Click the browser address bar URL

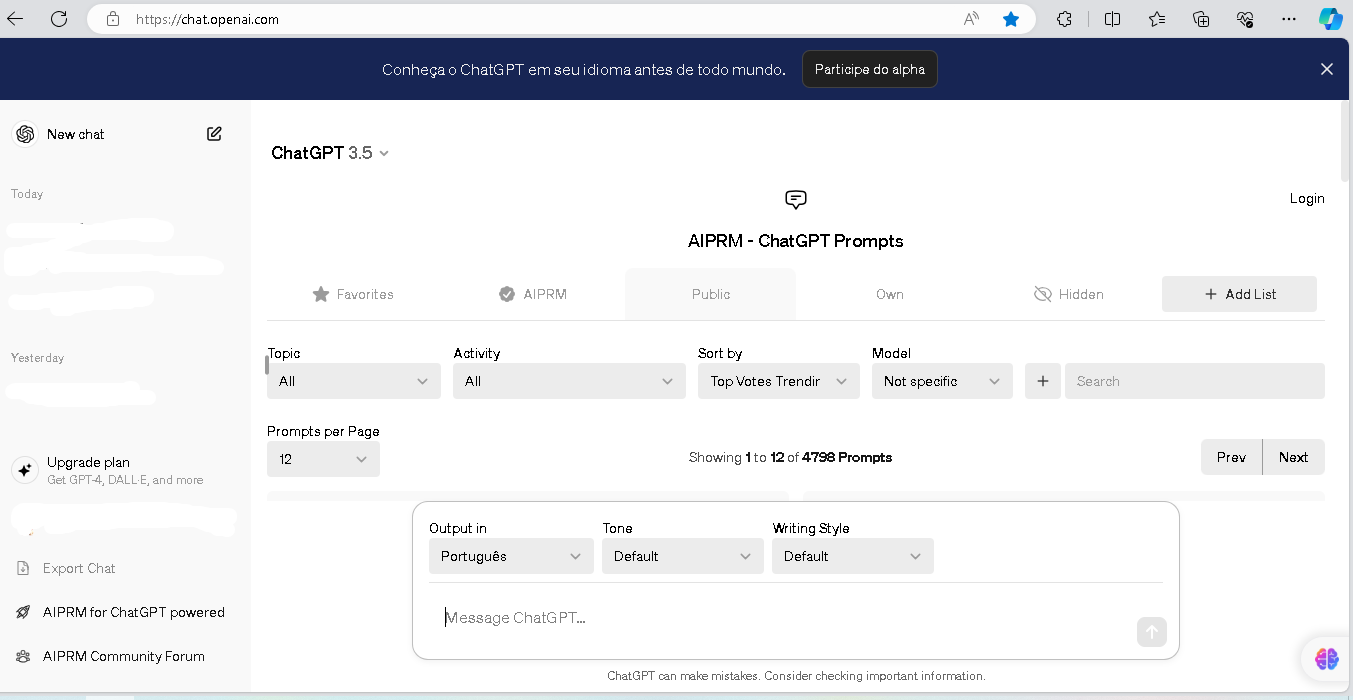coord(207,19)
